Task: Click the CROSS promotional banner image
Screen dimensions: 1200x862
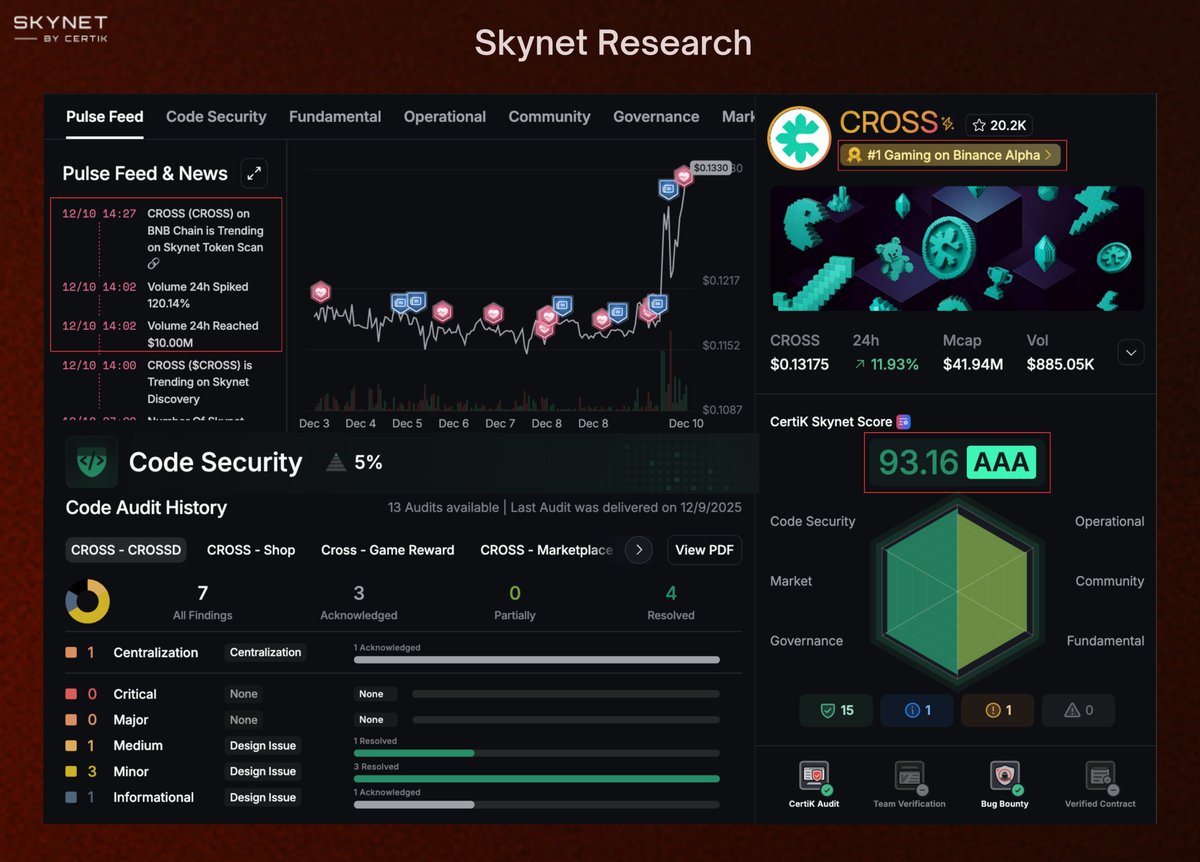Action: click(x=957, y=248)
